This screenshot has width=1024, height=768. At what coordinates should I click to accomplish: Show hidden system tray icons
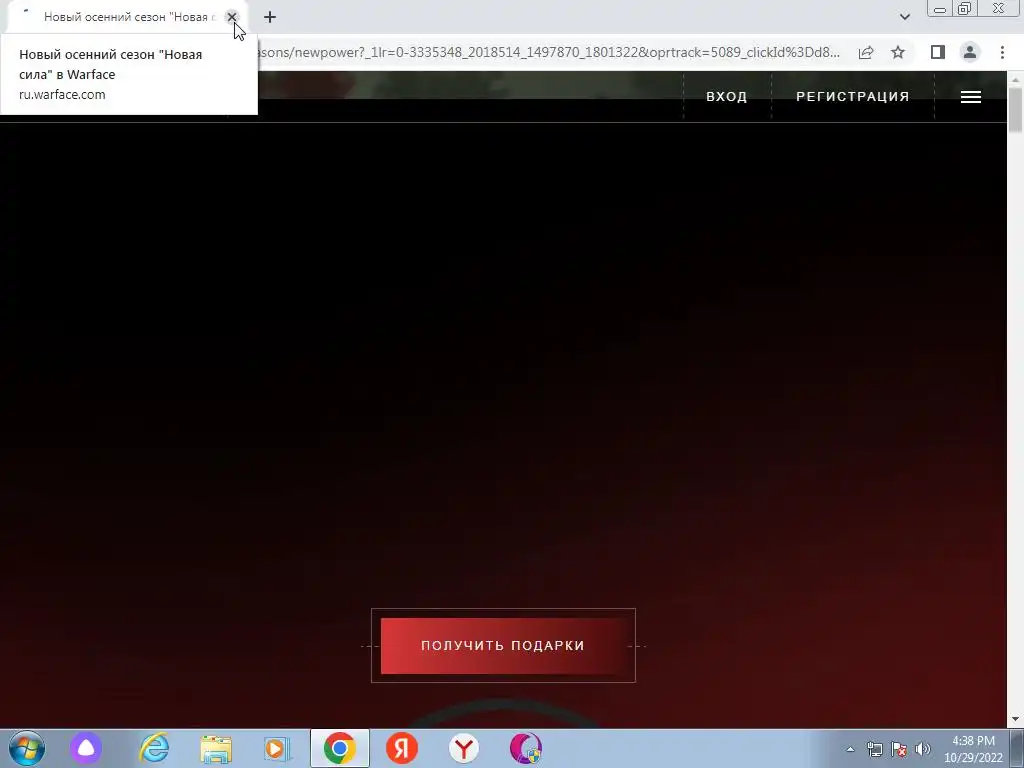[x=850, y=749]
